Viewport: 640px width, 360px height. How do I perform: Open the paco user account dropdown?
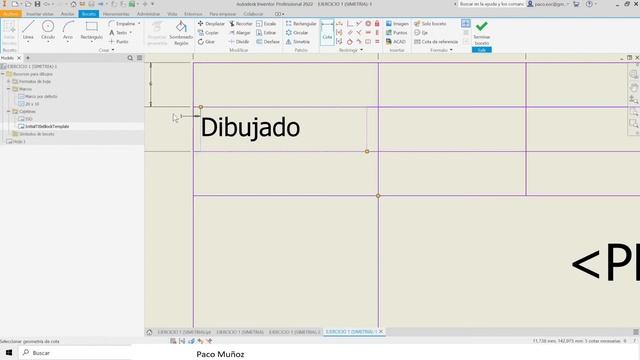(x=548, y=4)
